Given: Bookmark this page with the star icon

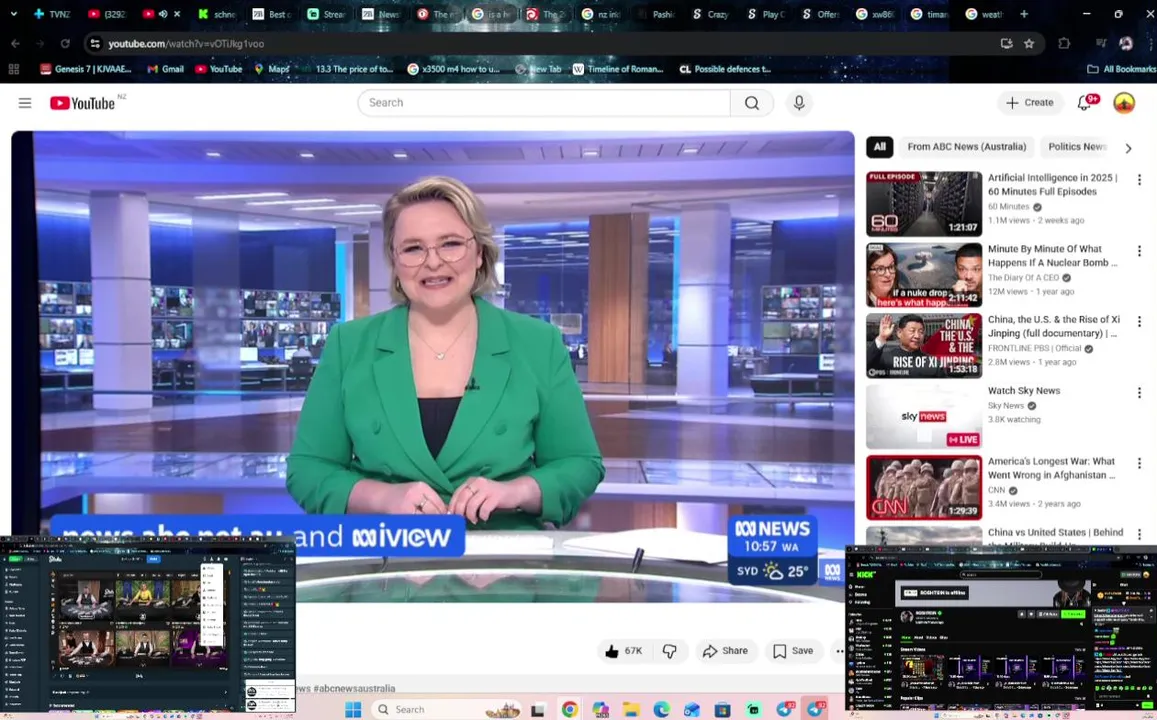Looking at the screenshot, I should pos(1029,44).
